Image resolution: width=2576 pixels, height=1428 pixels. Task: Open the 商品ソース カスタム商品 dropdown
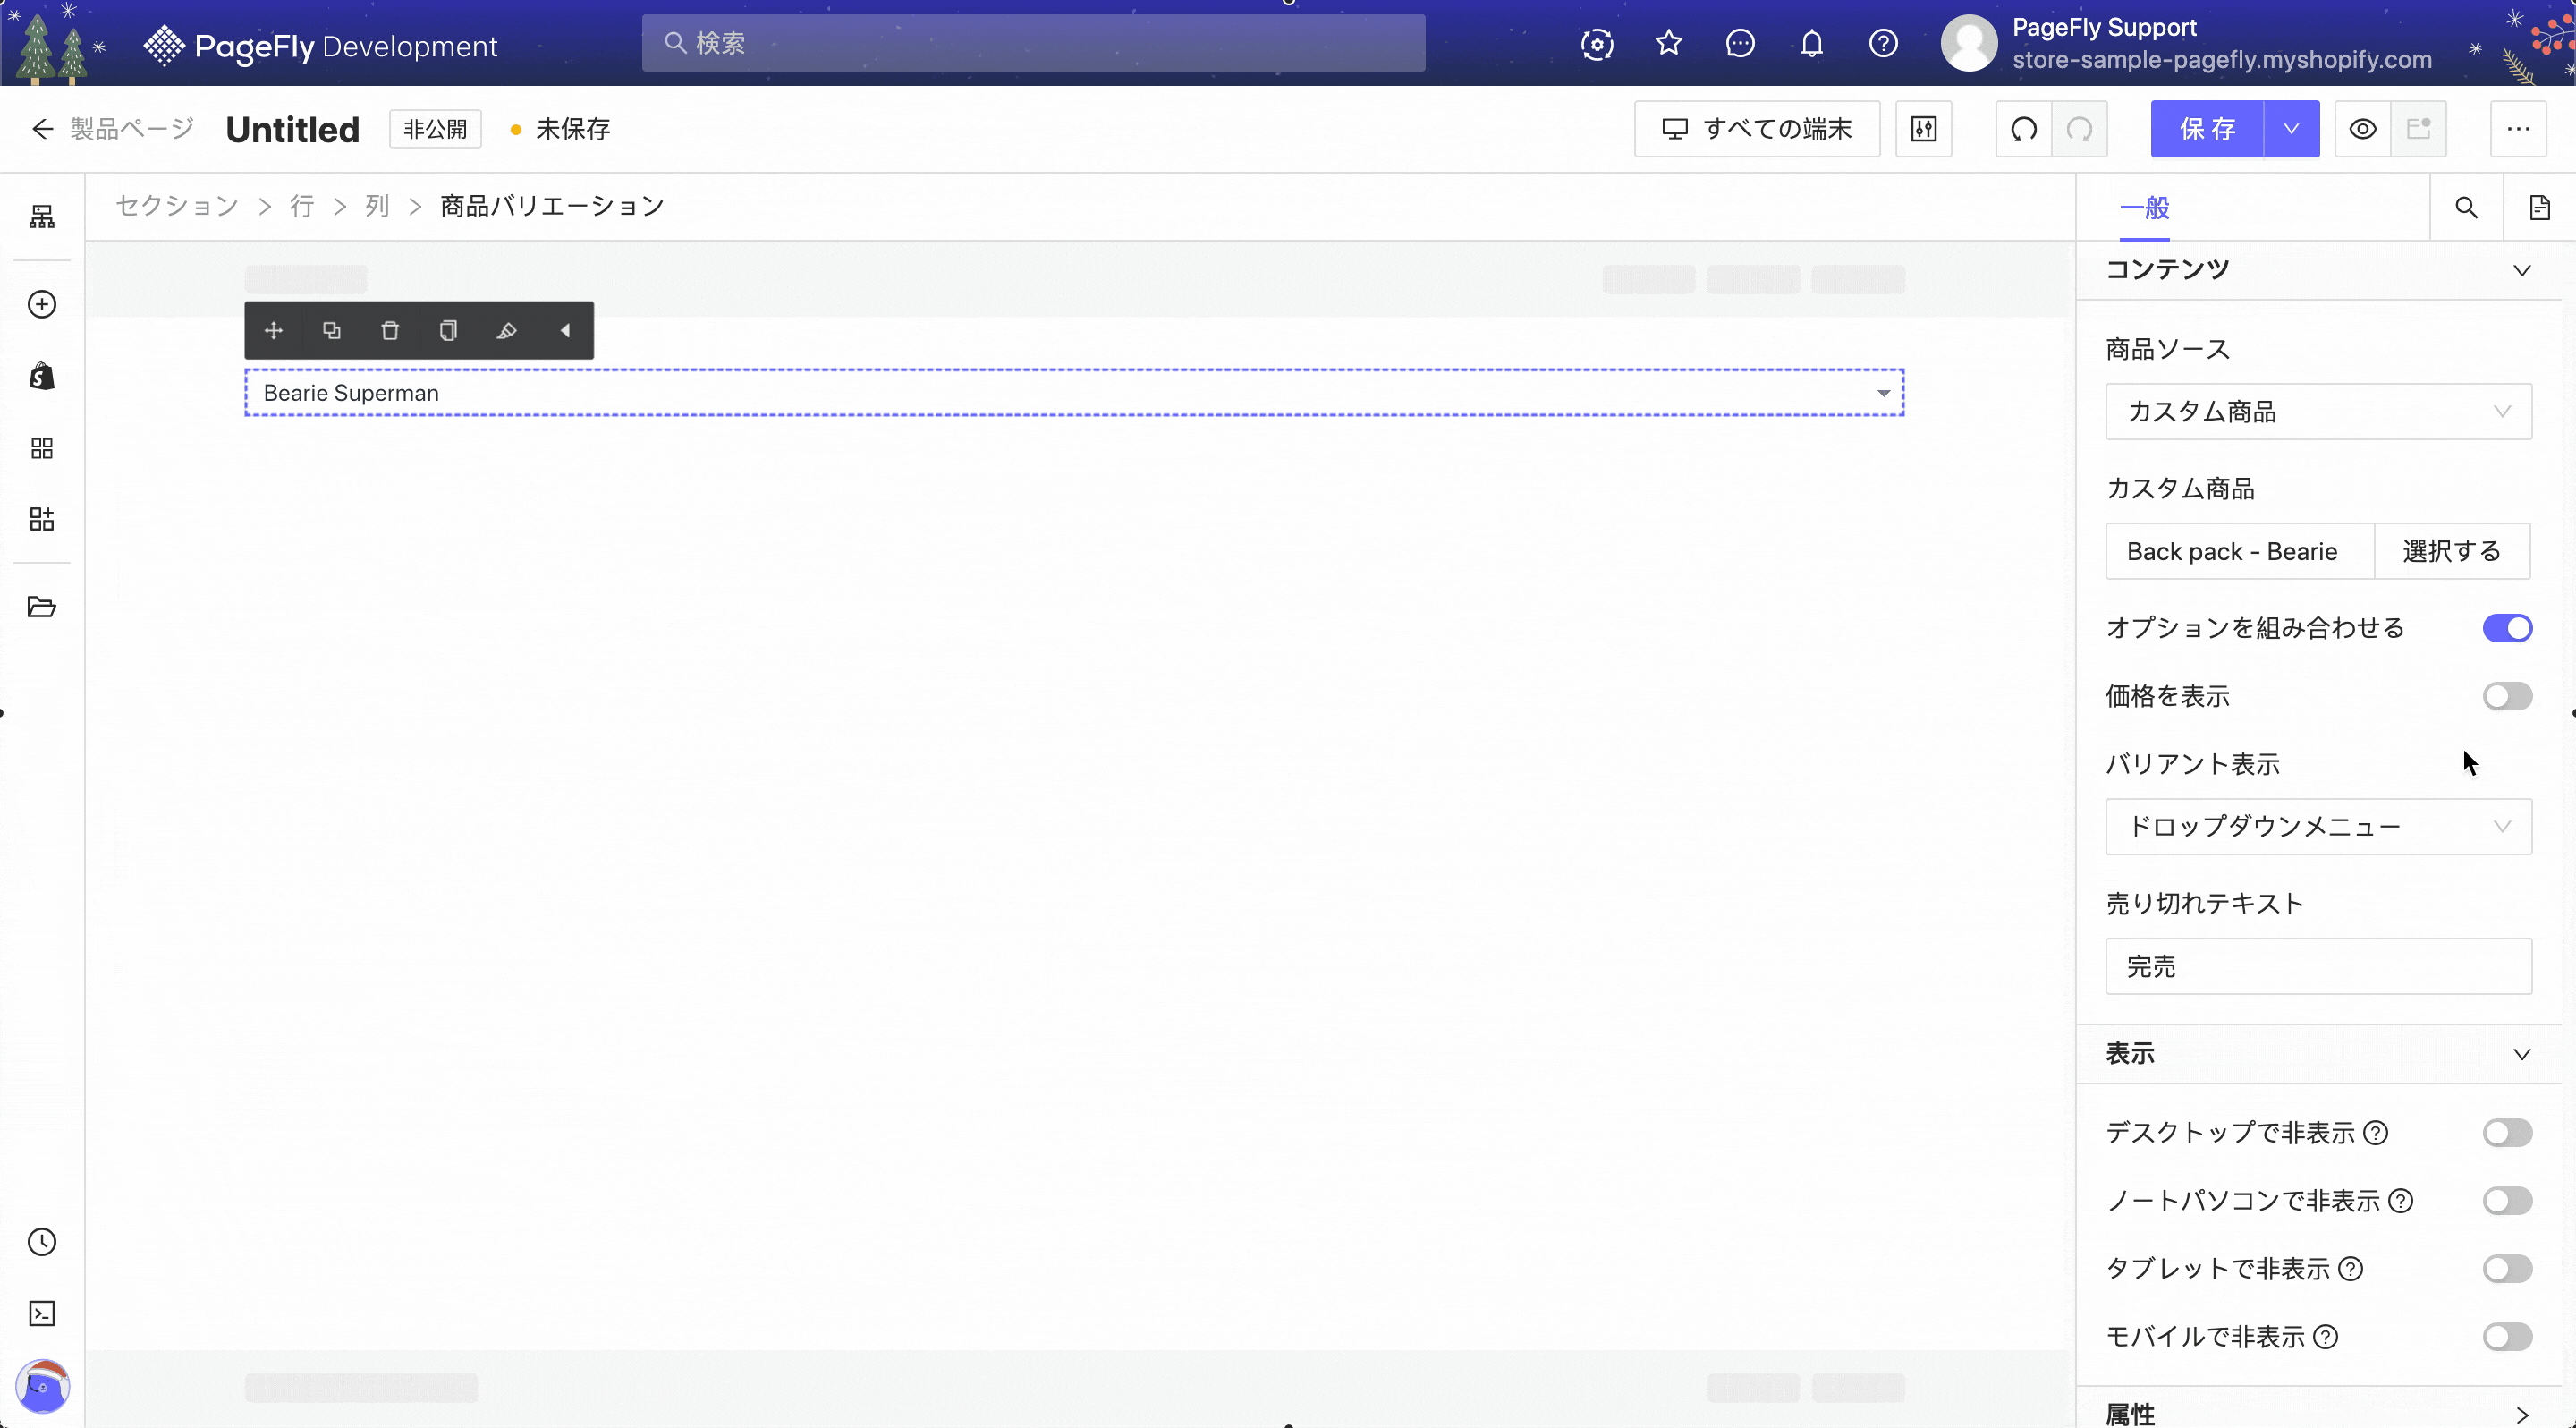point(2319,411)
